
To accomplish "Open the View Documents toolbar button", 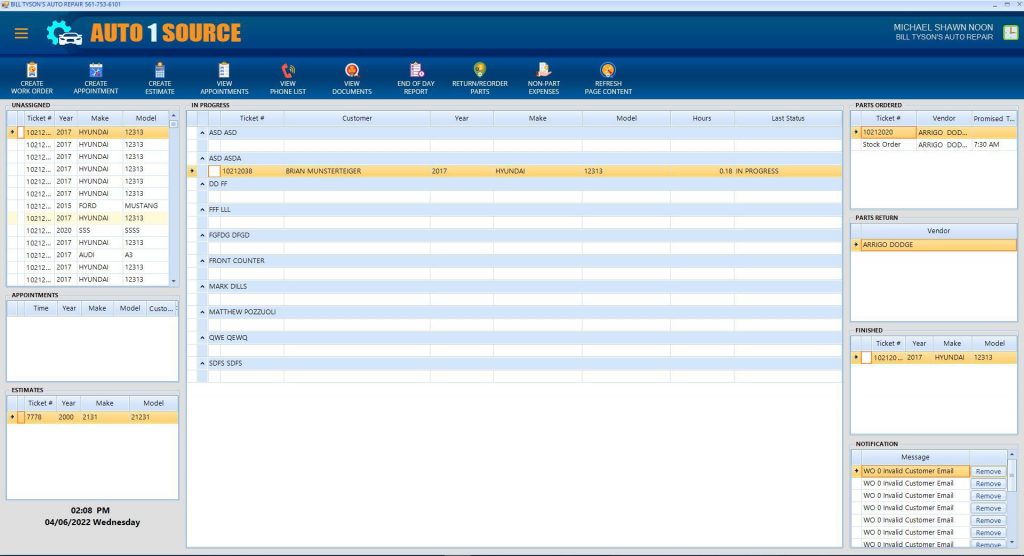I will [x=351, y=71].
